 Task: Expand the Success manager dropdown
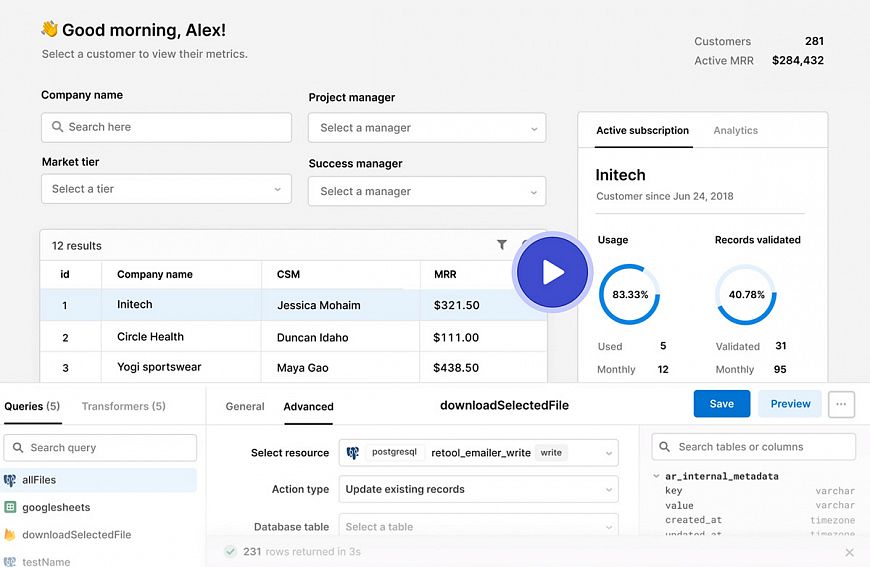427,191
